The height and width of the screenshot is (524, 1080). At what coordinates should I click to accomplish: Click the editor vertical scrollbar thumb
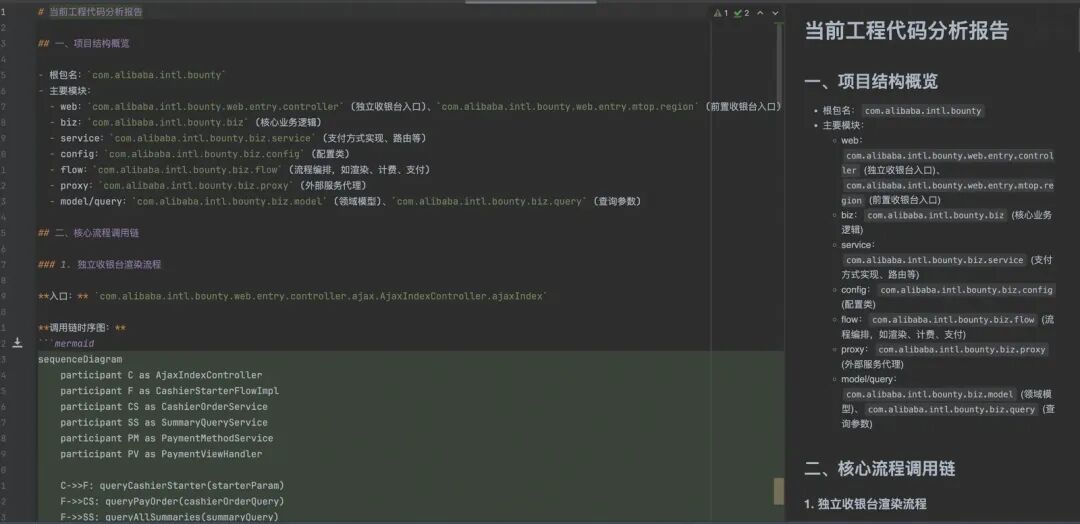coord(778,491)
